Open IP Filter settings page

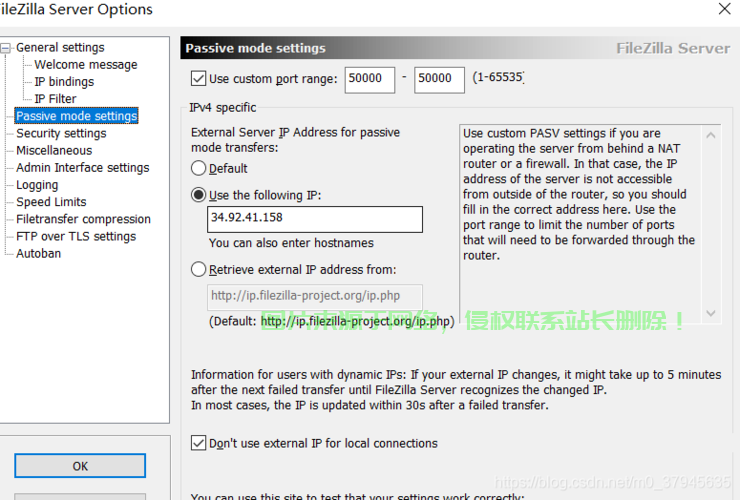pyautogui.click(x=55, y=99)
